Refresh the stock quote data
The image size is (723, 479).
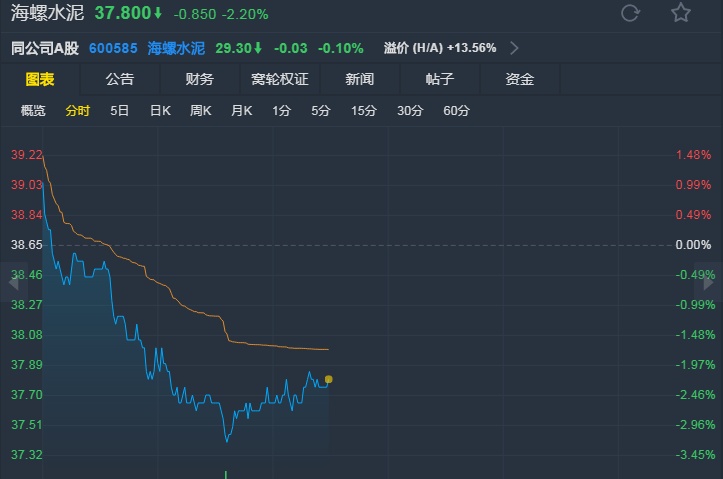tap(630, 13)
